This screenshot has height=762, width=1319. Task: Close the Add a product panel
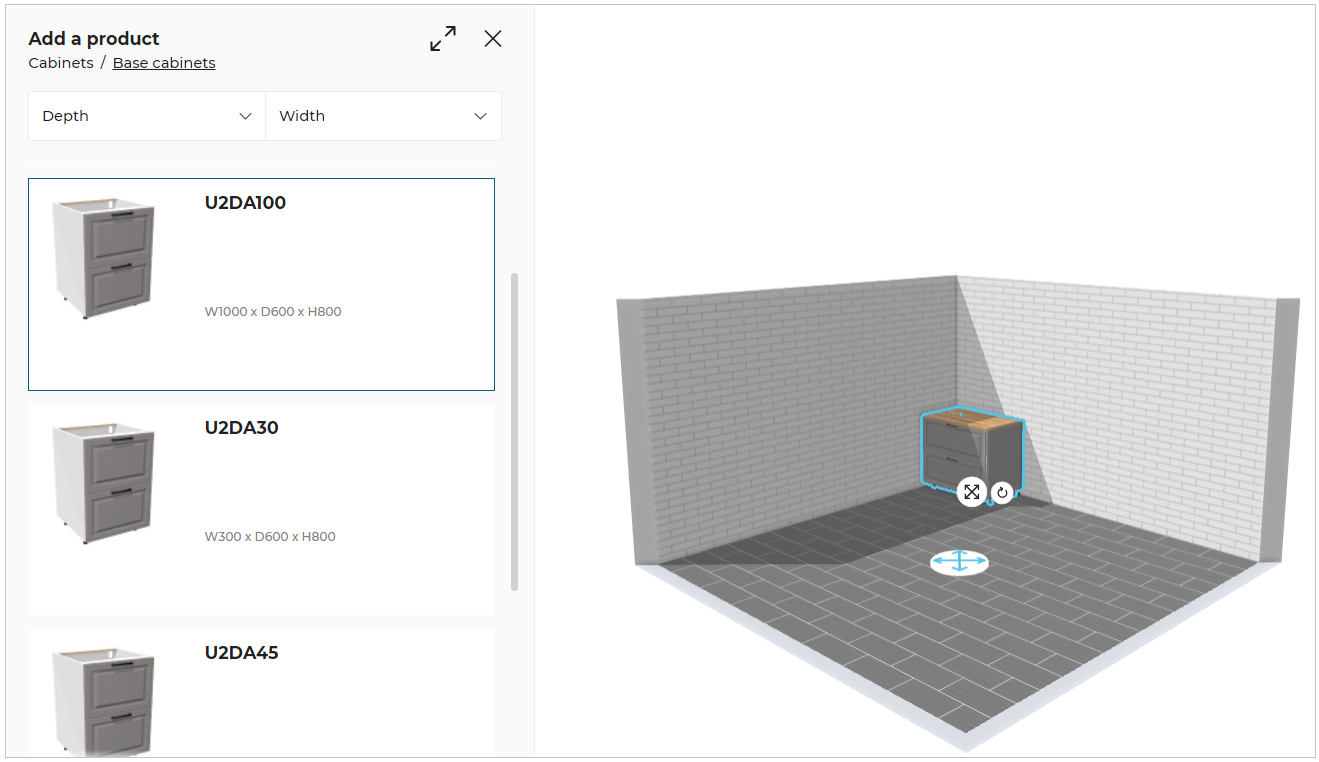493,39
